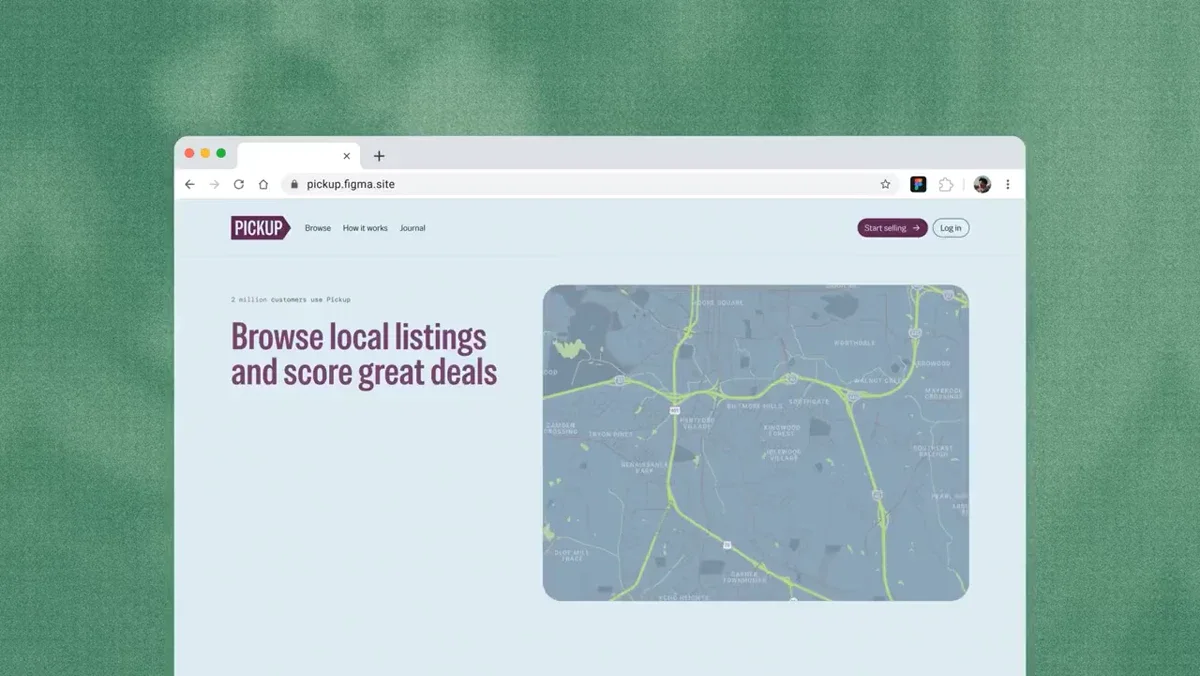Image resolution: width=1200 pixels, height=676 pixels.
Task: Click the pickup.figma.site address bar
Action: click(589, 184)
